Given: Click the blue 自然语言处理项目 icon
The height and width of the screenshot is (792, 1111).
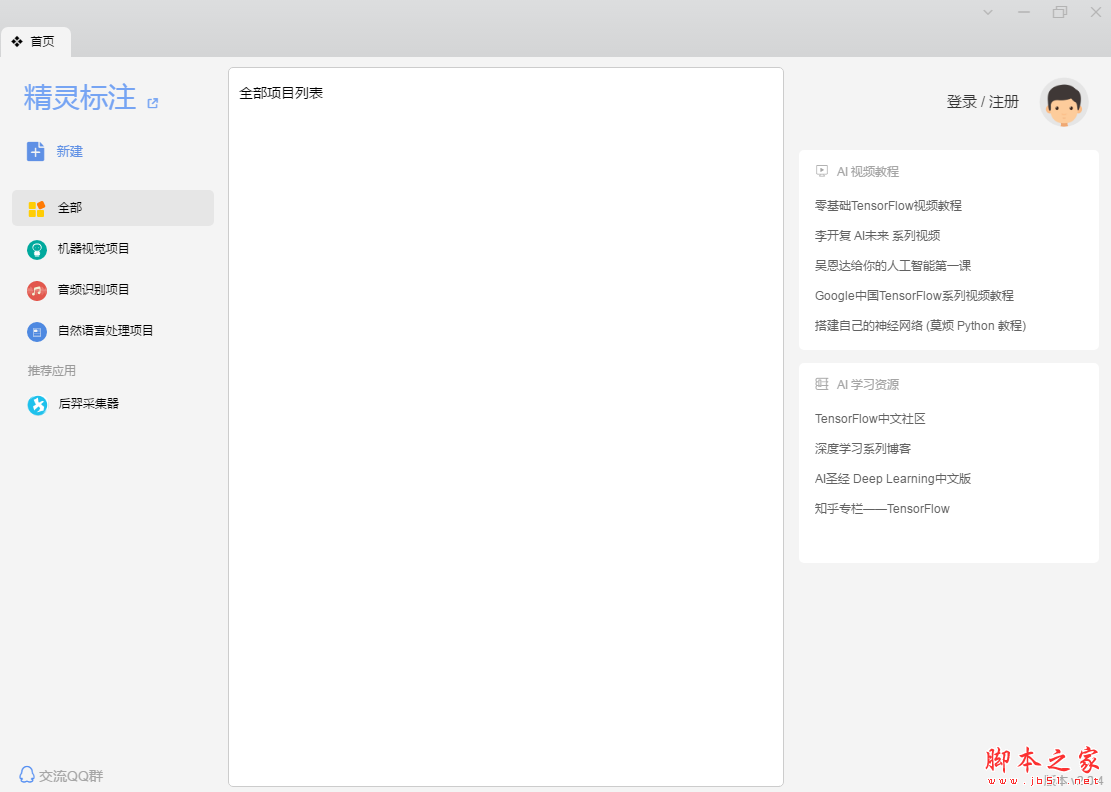Looking at the screenshot, I should 37,332.
